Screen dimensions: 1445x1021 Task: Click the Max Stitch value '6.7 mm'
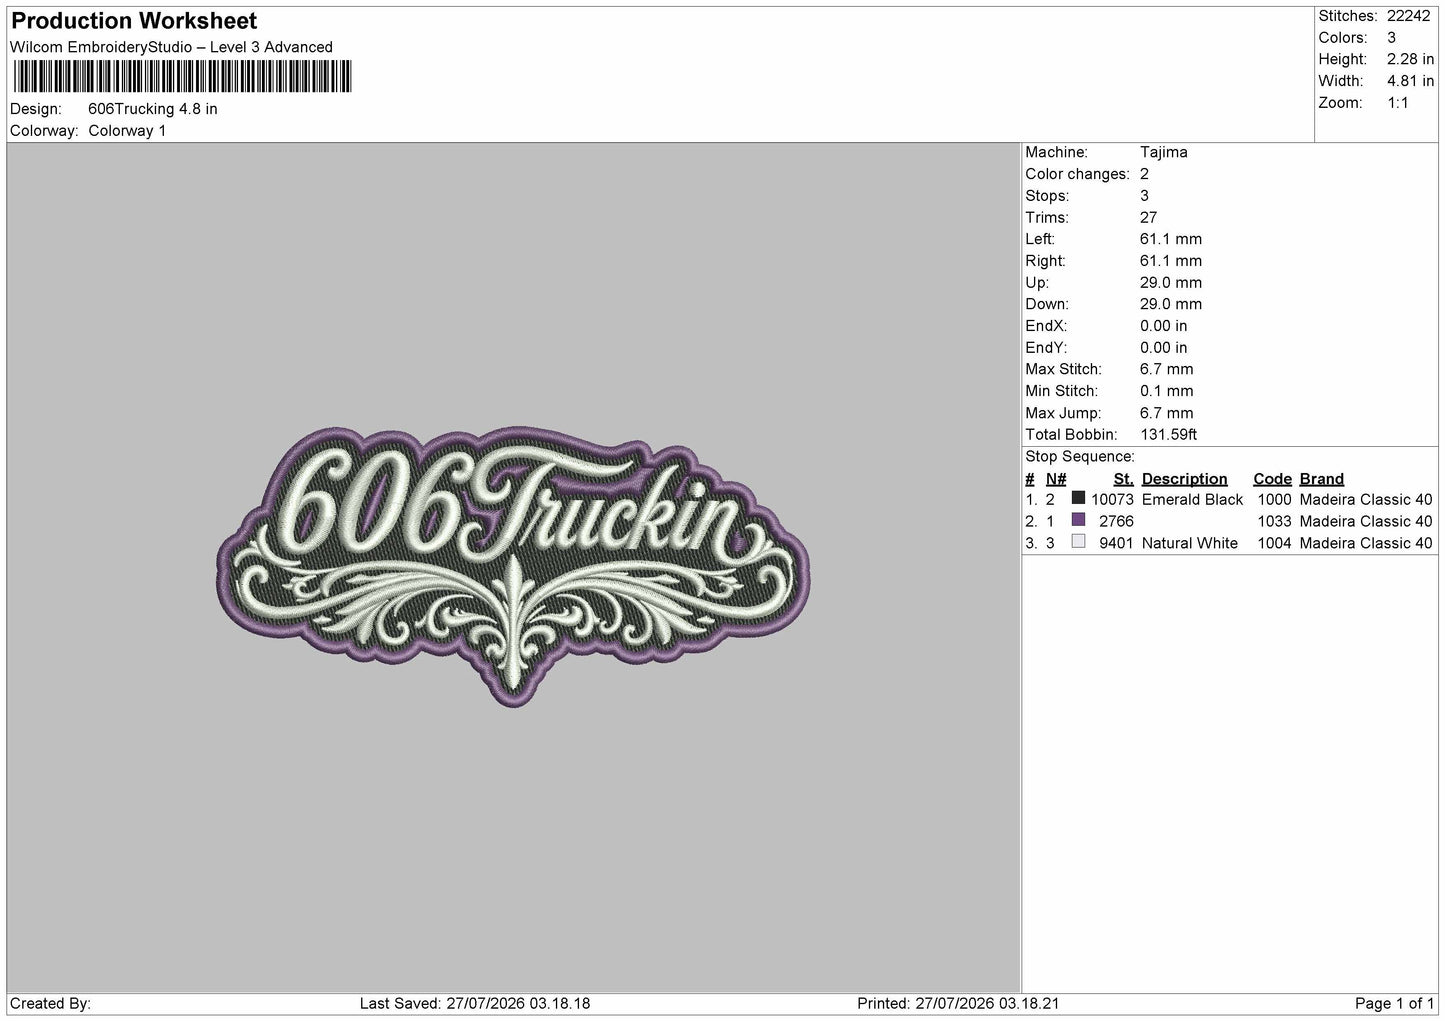(x=1166, y=369)
